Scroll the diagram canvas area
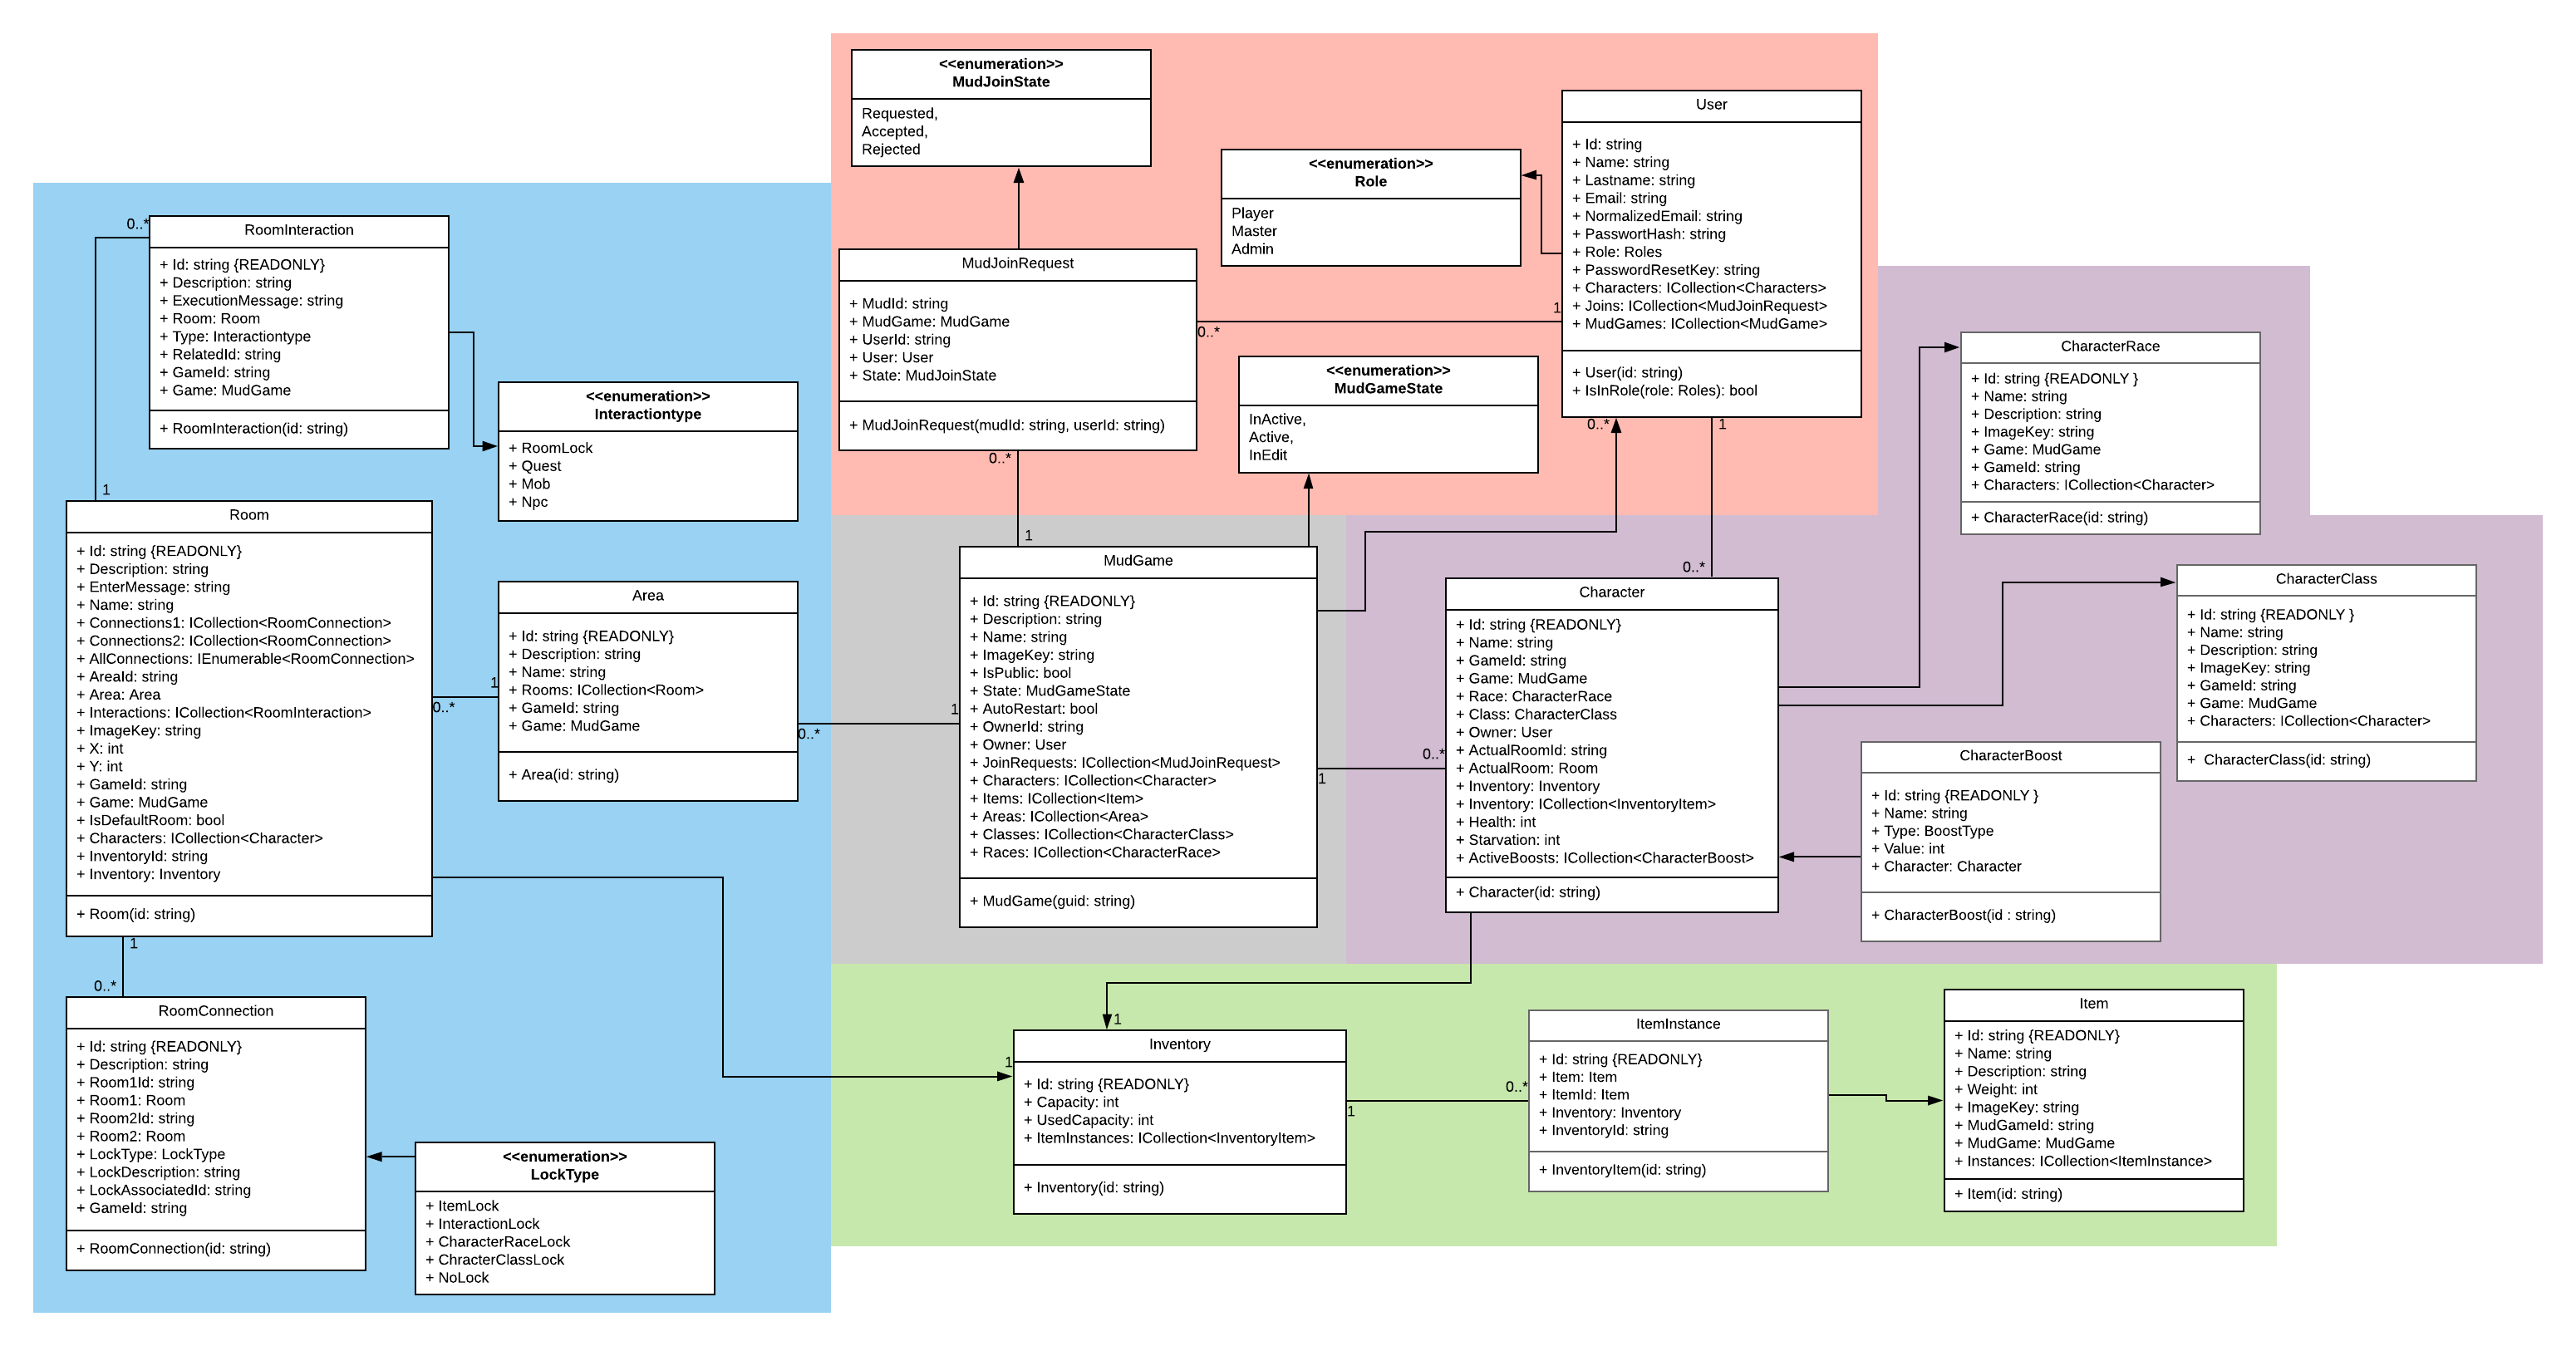This screenshot has height=1346, width=2576. pyautogui.click(x=1288, y=673)
